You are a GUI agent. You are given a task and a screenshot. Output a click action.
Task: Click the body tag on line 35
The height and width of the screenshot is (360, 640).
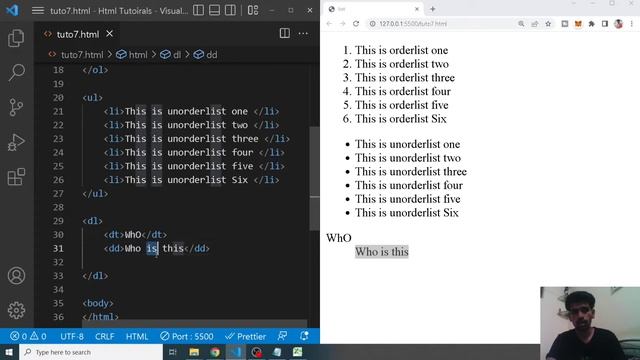pyautogui.click(x=98, y=303)
